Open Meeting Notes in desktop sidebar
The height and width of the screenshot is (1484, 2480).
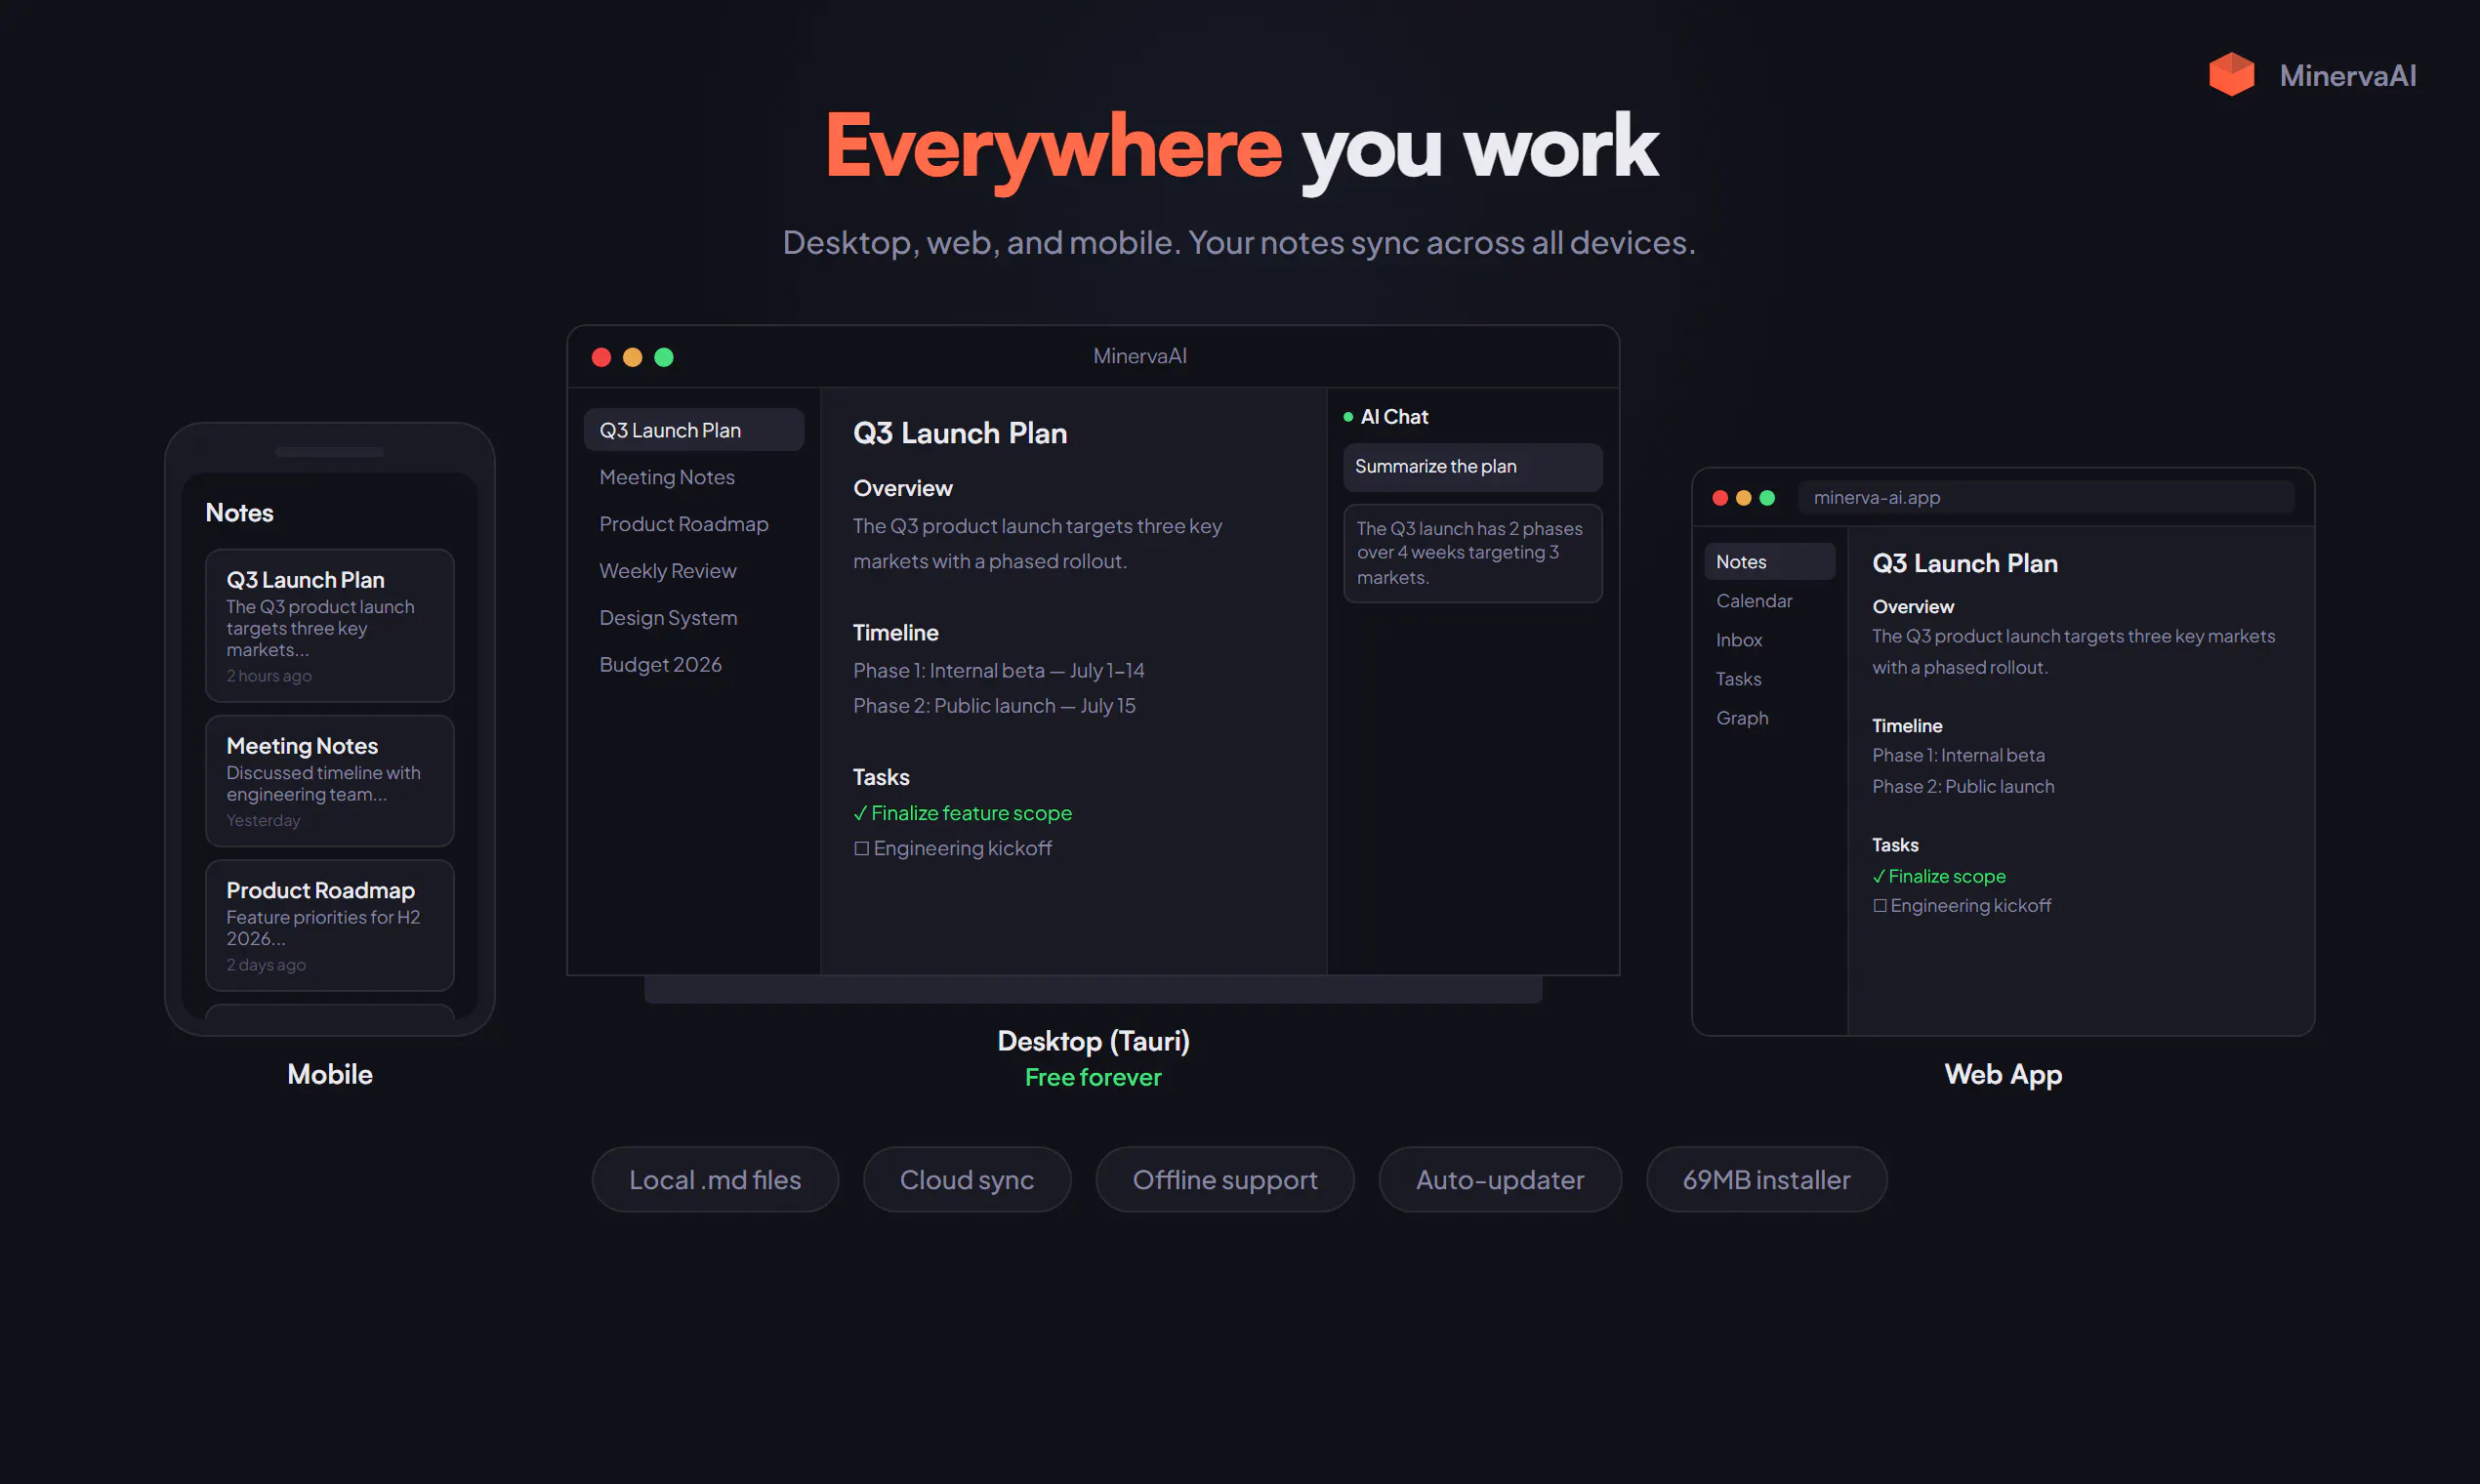click(694, 477)
